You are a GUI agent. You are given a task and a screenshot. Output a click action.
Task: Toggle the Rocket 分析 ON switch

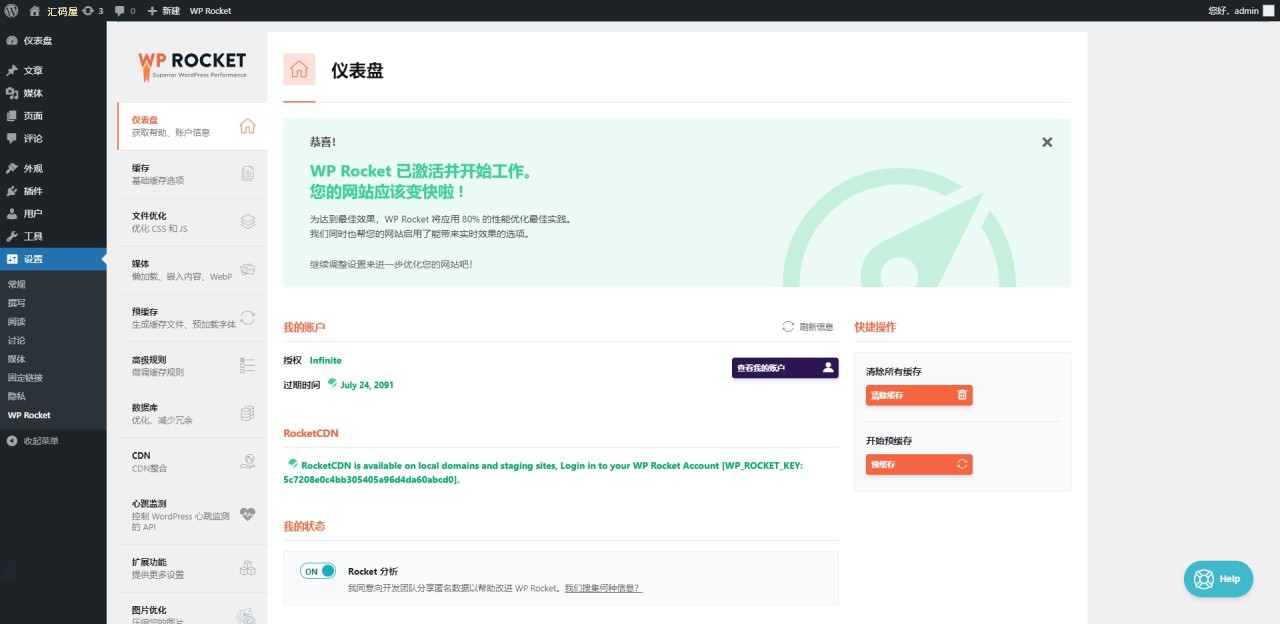(318, 571)
